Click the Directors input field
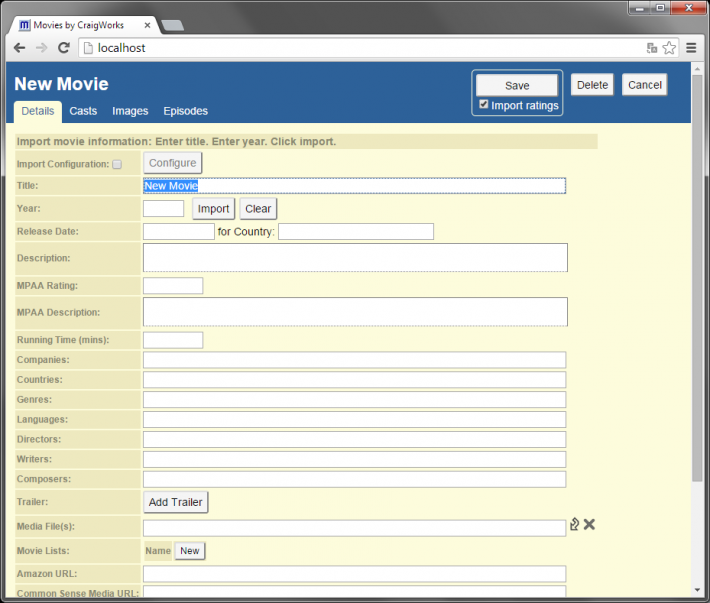The height and width of the screenshot is (603, 710). click(x=355, y=440)
